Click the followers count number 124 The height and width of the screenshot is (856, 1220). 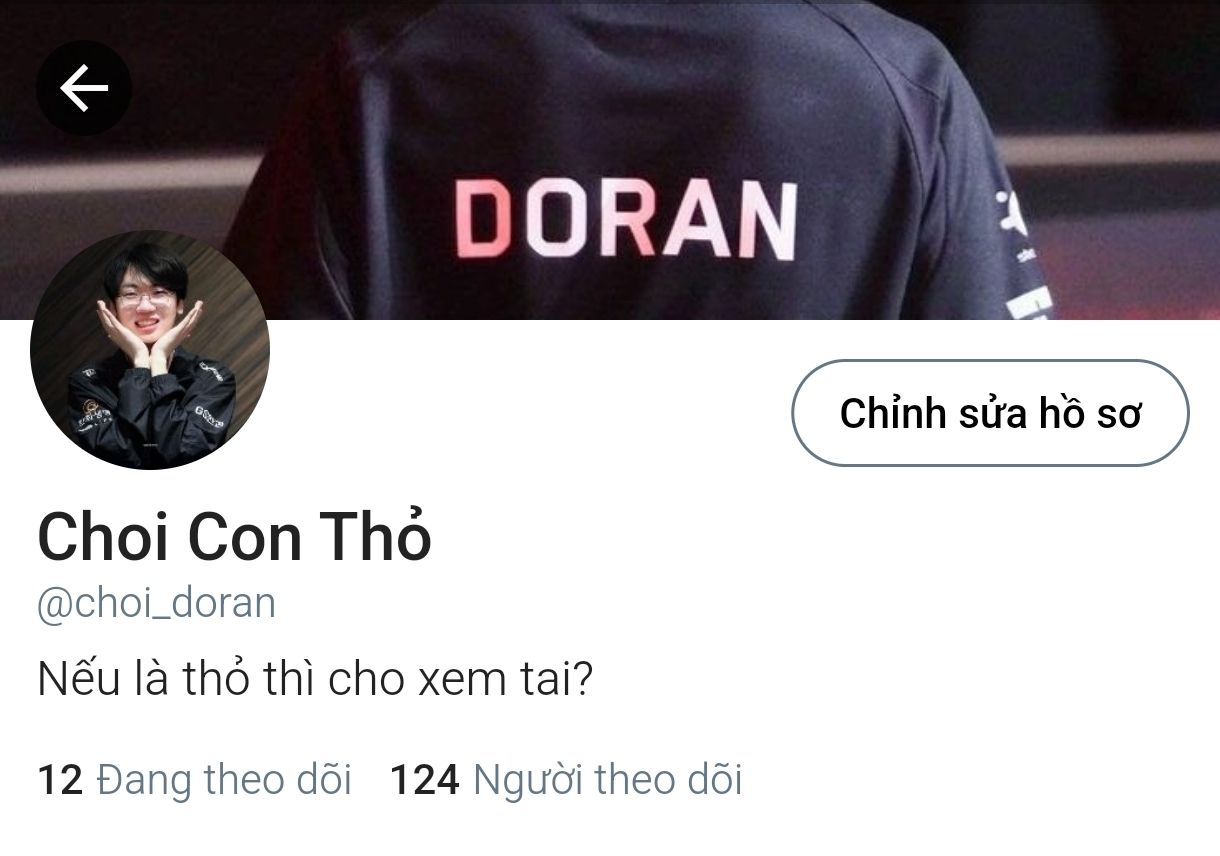(x=425, y=780)
